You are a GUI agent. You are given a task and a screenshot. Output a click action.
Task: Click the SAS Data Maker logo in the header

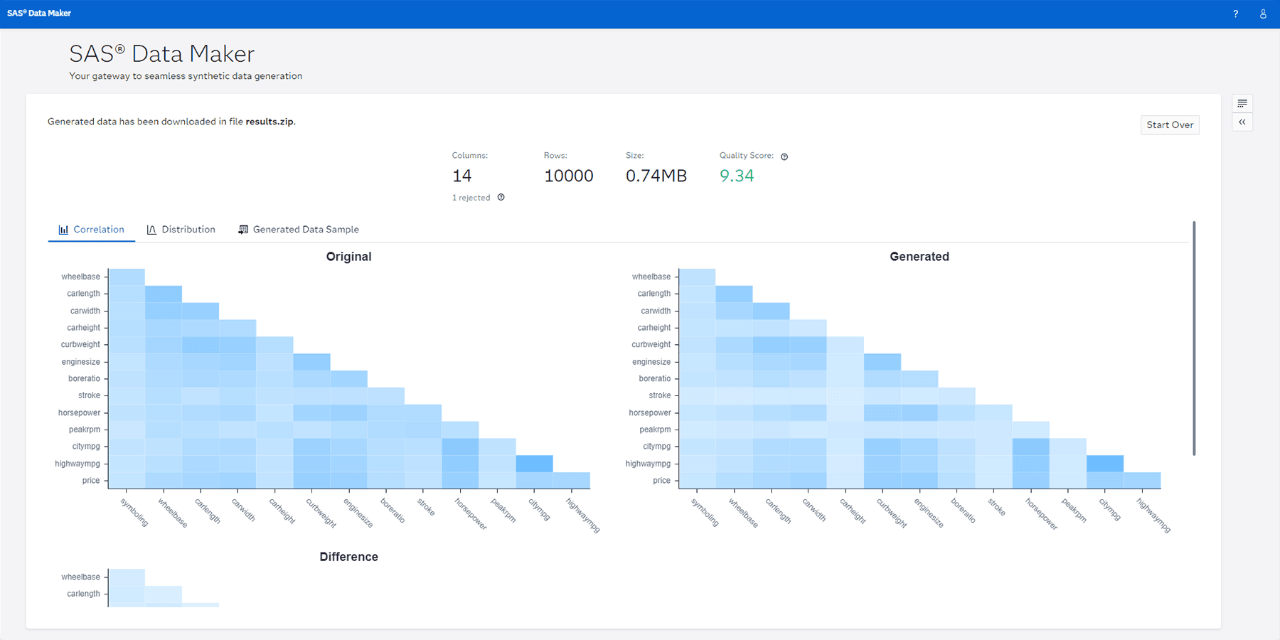tap(38, 14)
